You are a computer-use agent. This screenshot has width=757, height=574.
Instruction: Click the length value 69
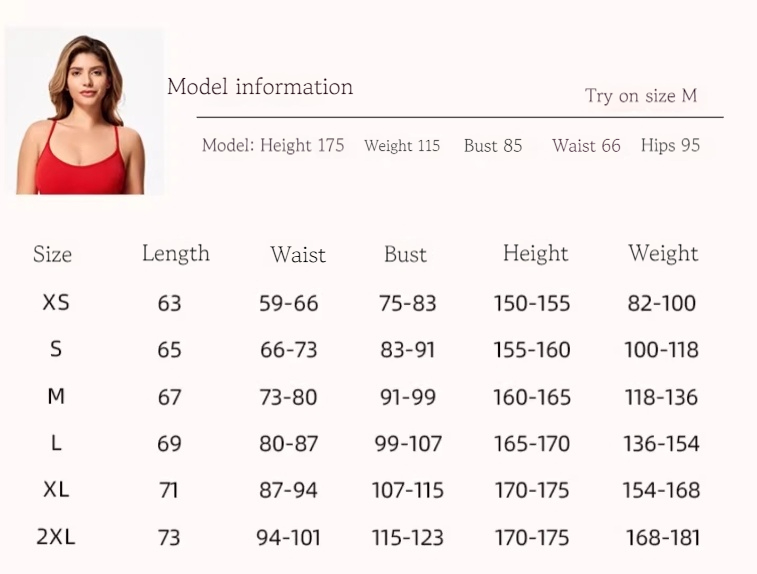[x=169, y=444]
